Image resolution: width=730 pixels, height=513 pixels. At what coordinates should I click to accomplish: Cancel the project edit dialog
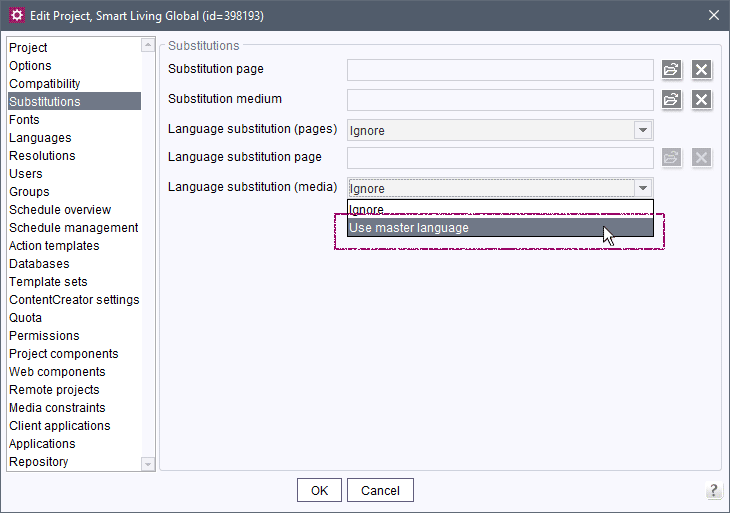(380, 490)
